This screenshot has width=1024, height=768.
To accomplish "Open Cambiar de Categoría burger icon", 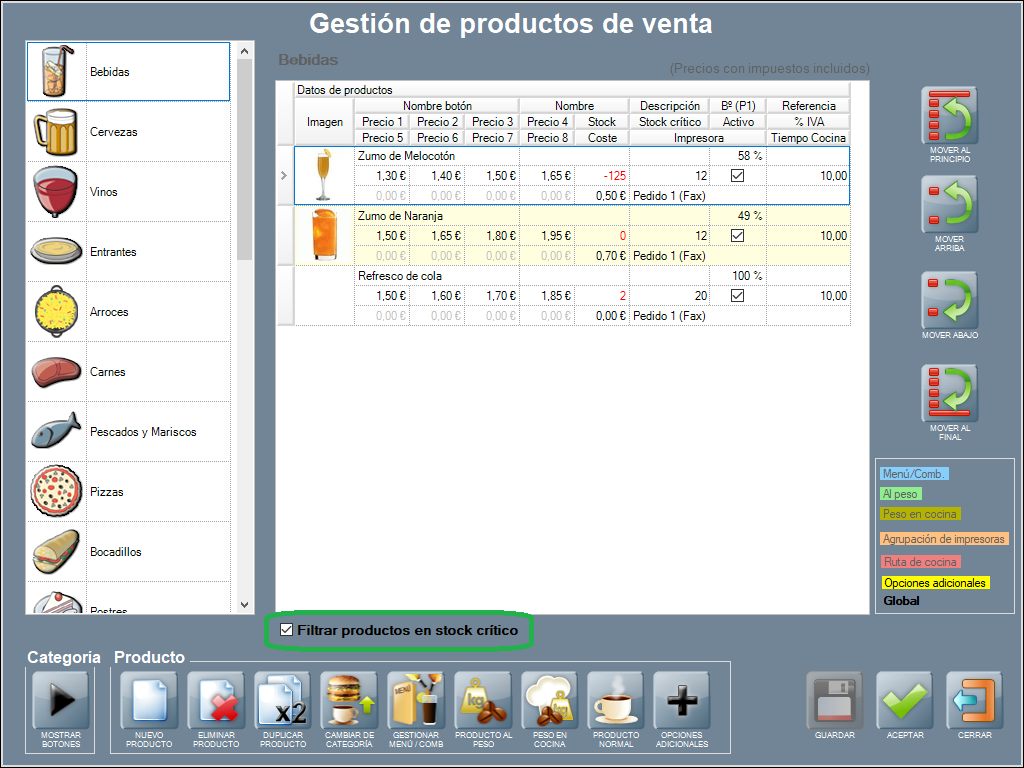I will click(x=349, y=701).
